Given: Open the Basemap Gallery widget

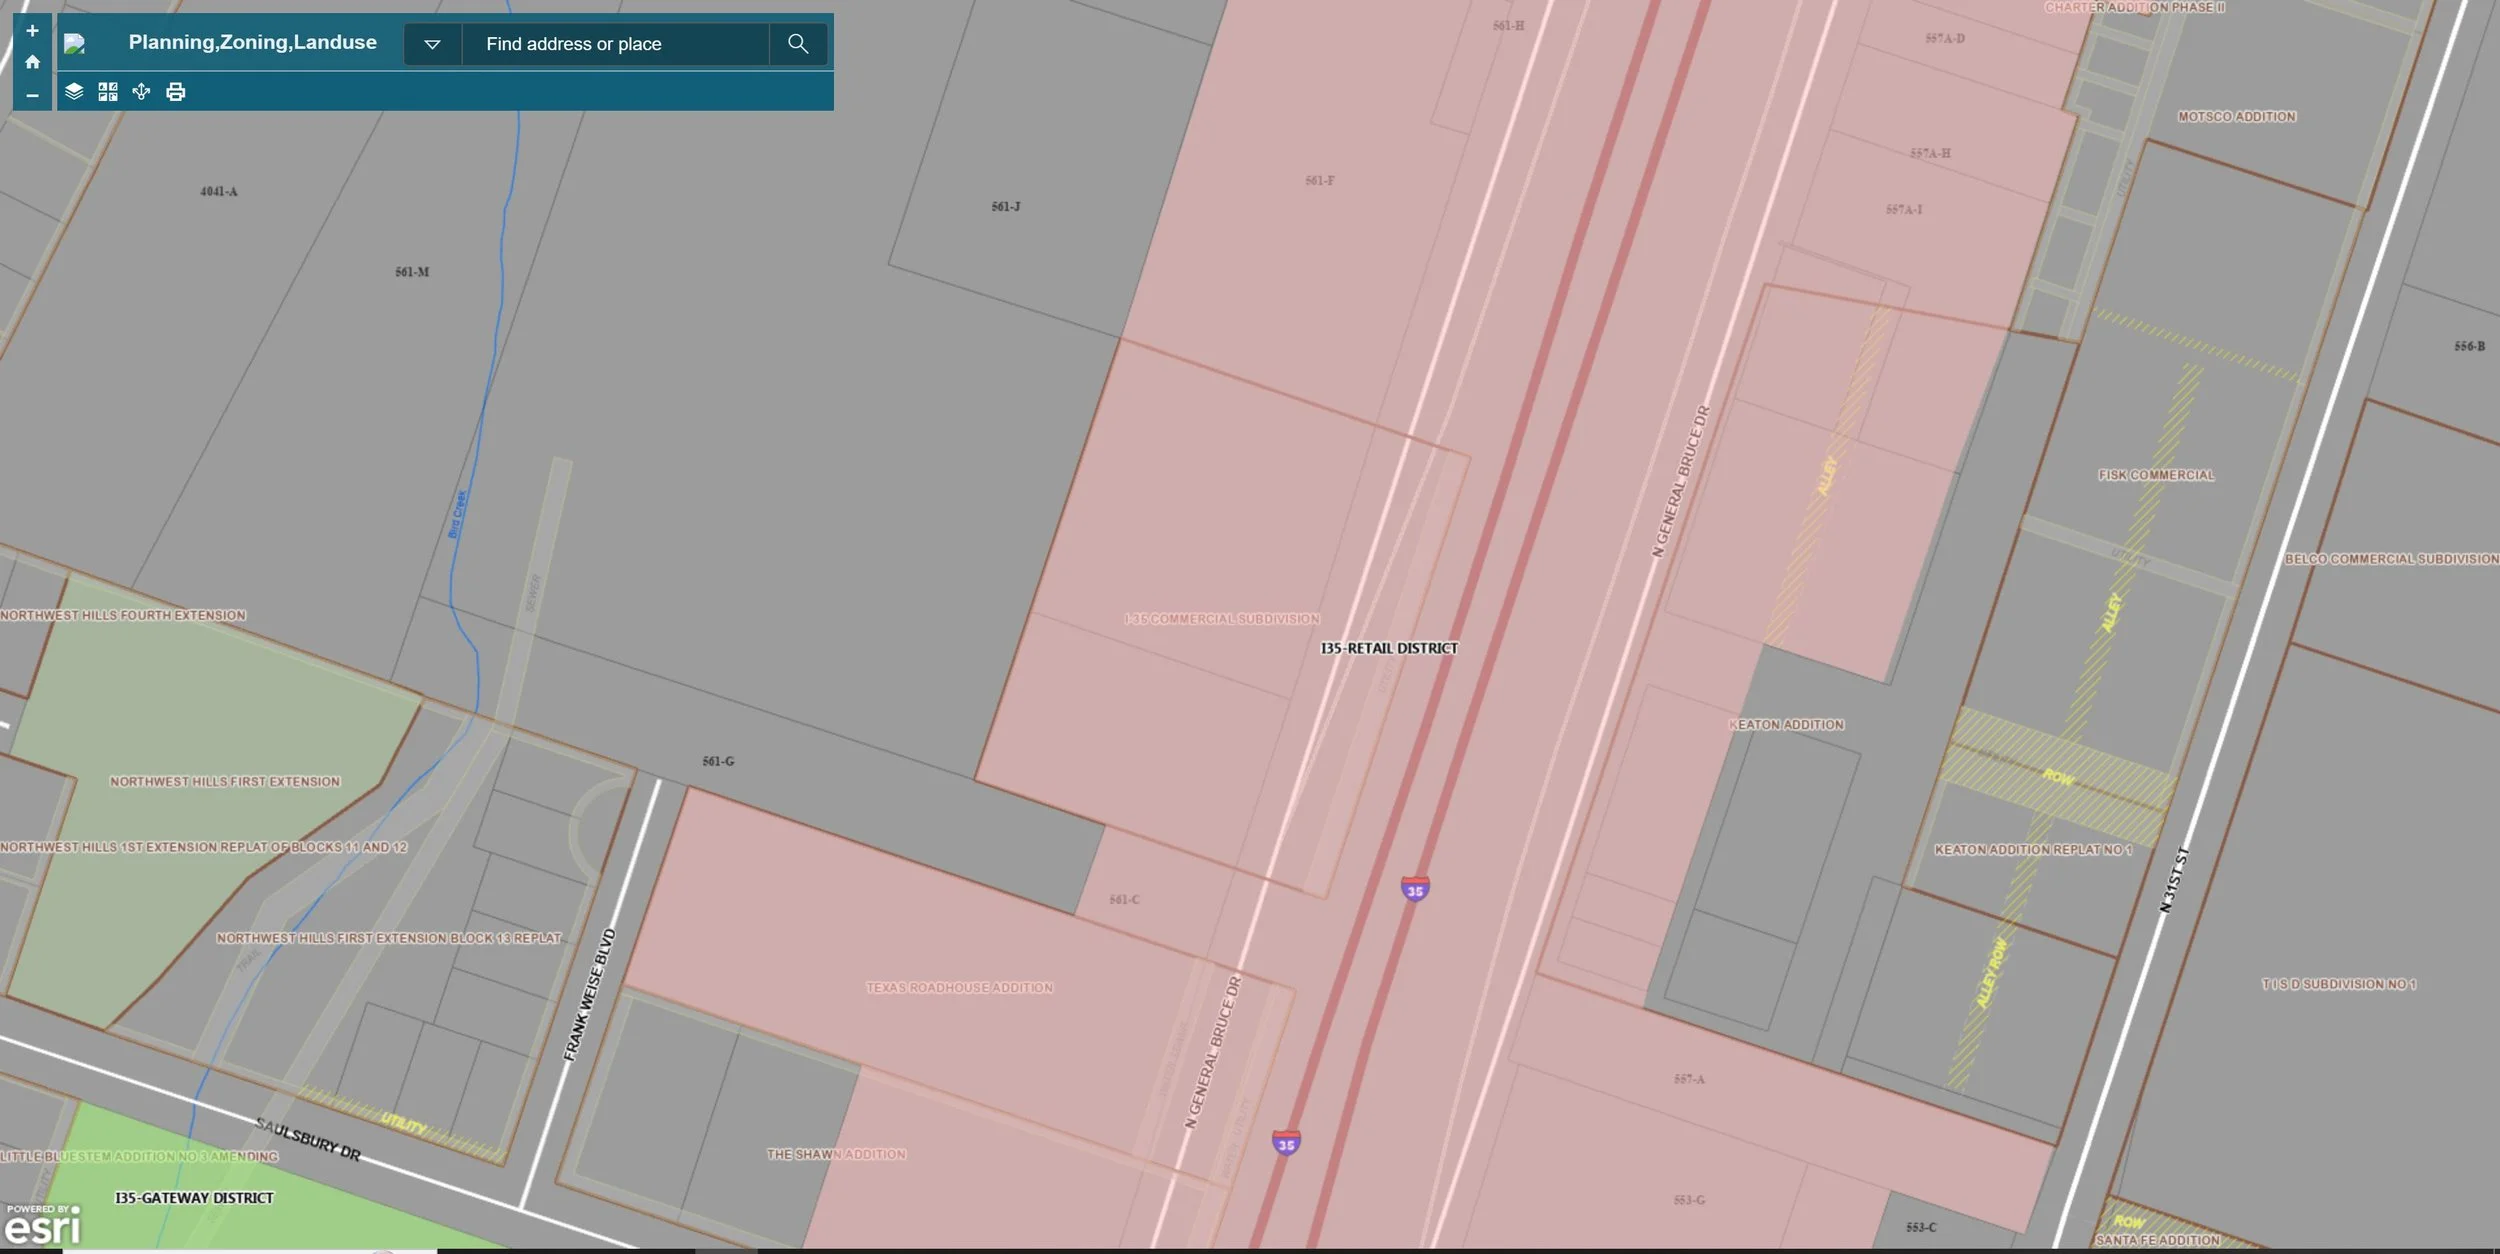Looking at the screenshot, I should pos(108,92).
